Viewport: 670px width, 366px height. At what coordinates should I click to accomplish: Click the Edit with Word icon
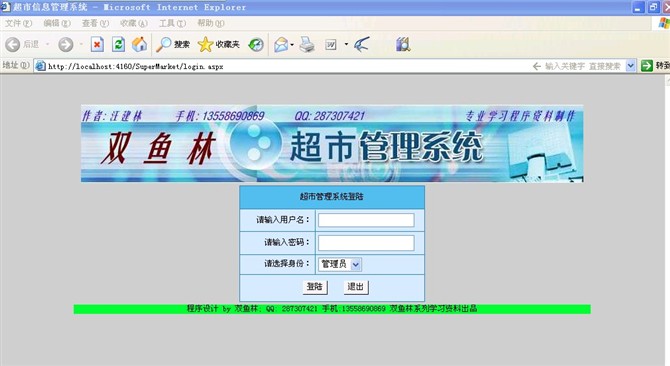click(x=331, y=44)
